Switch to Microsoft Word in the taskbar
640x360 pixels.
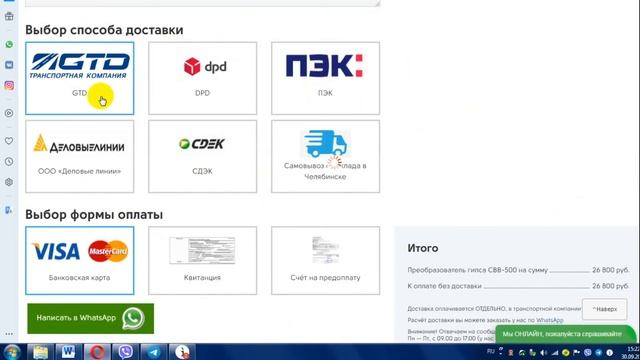68,352
